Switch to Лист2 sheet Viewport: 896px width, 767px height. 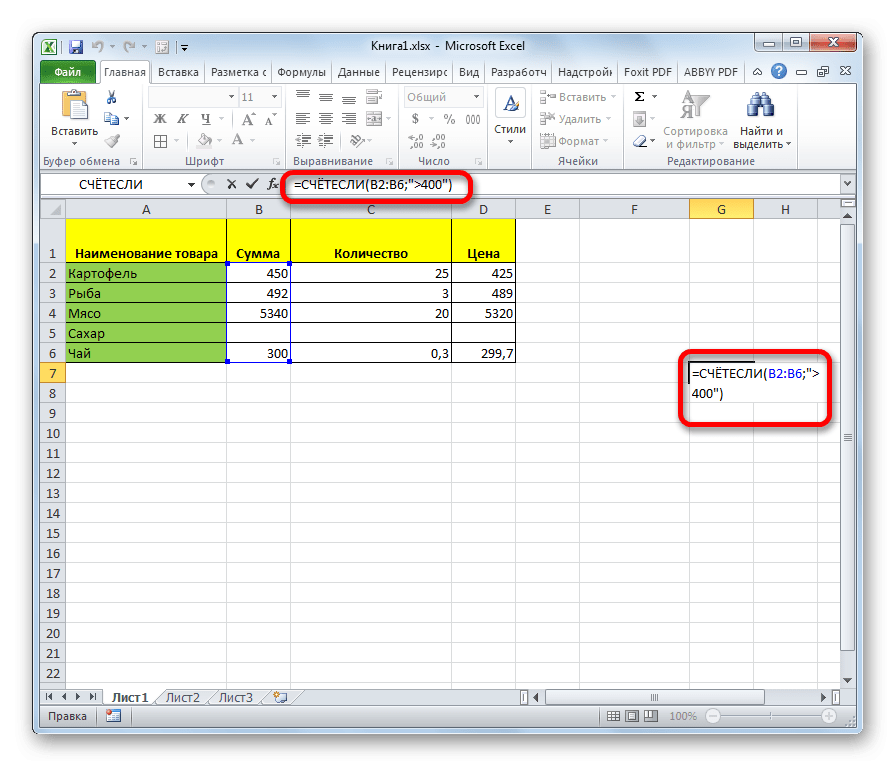pos(182,697)
